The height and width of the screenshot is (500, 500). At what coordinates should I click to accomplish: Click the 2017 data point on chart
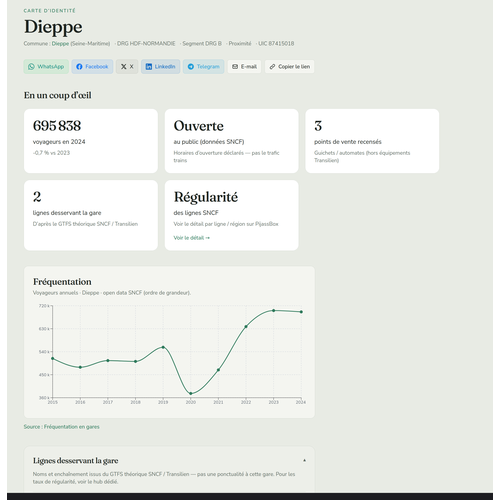click(x=108, y=361)
